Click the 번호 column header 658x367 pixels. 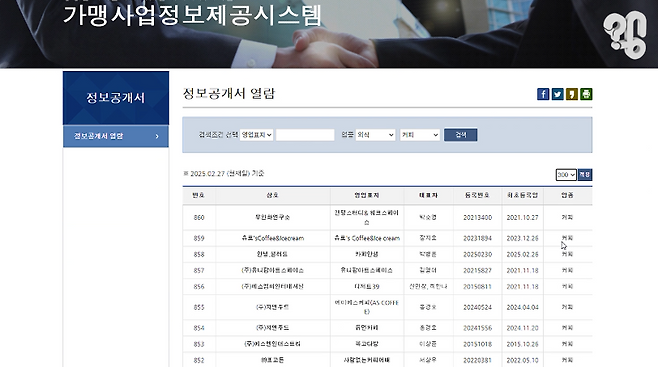(198, 195)
